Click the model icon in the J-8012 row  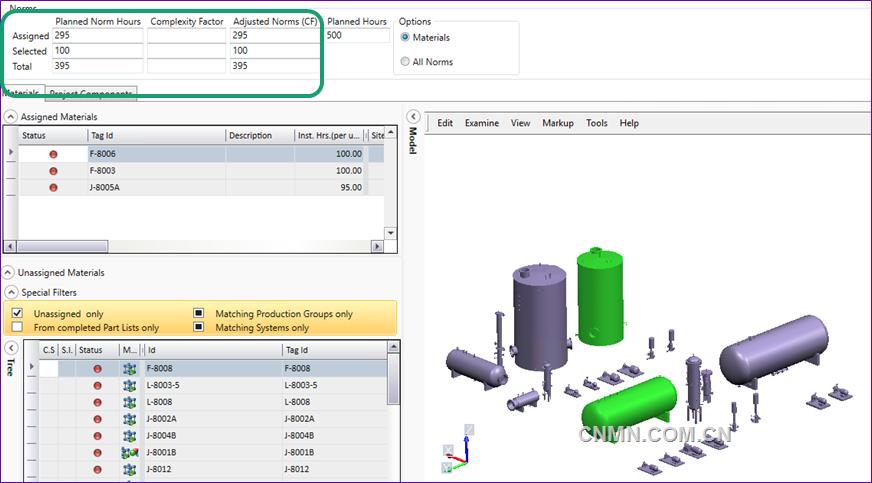pyautogui.click(x=129, y=469)
